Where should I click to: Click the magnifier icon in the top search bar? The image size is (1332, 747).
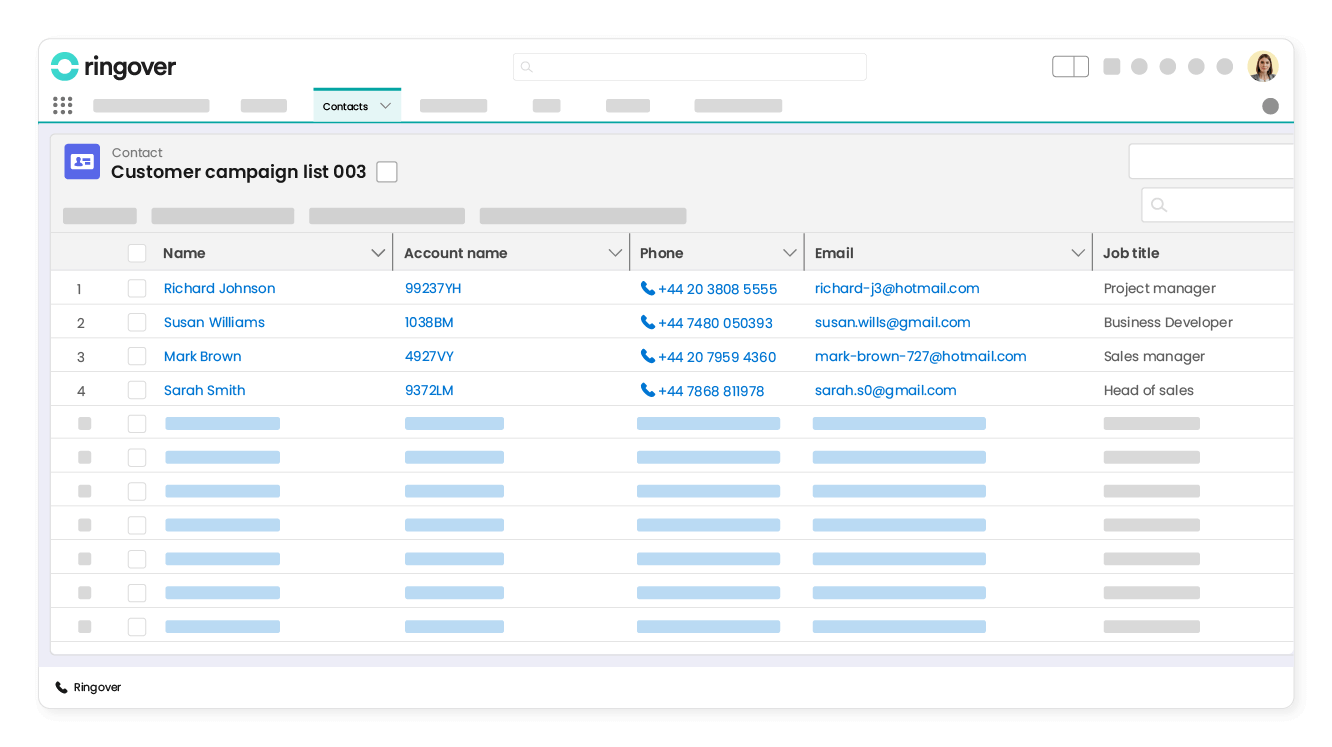(526, 66)
